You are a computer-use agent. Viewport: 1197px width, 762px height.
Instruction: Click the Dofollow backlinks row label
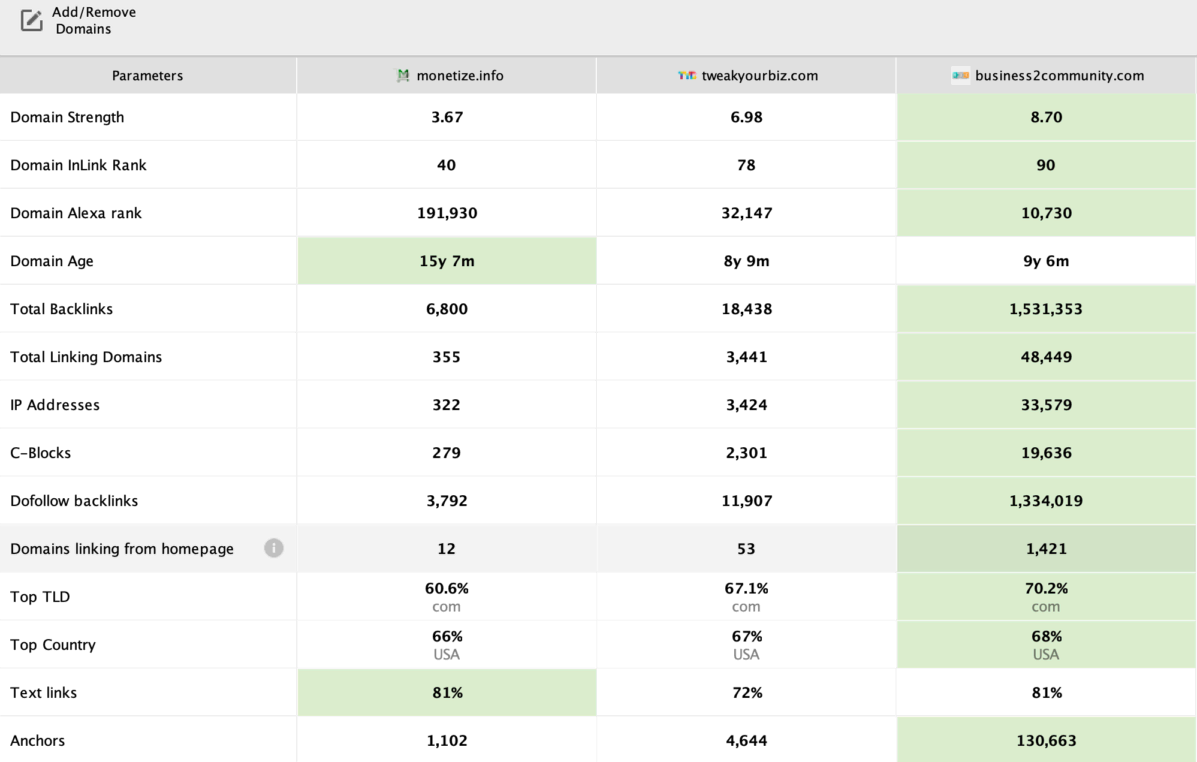(x=74, y=502)
